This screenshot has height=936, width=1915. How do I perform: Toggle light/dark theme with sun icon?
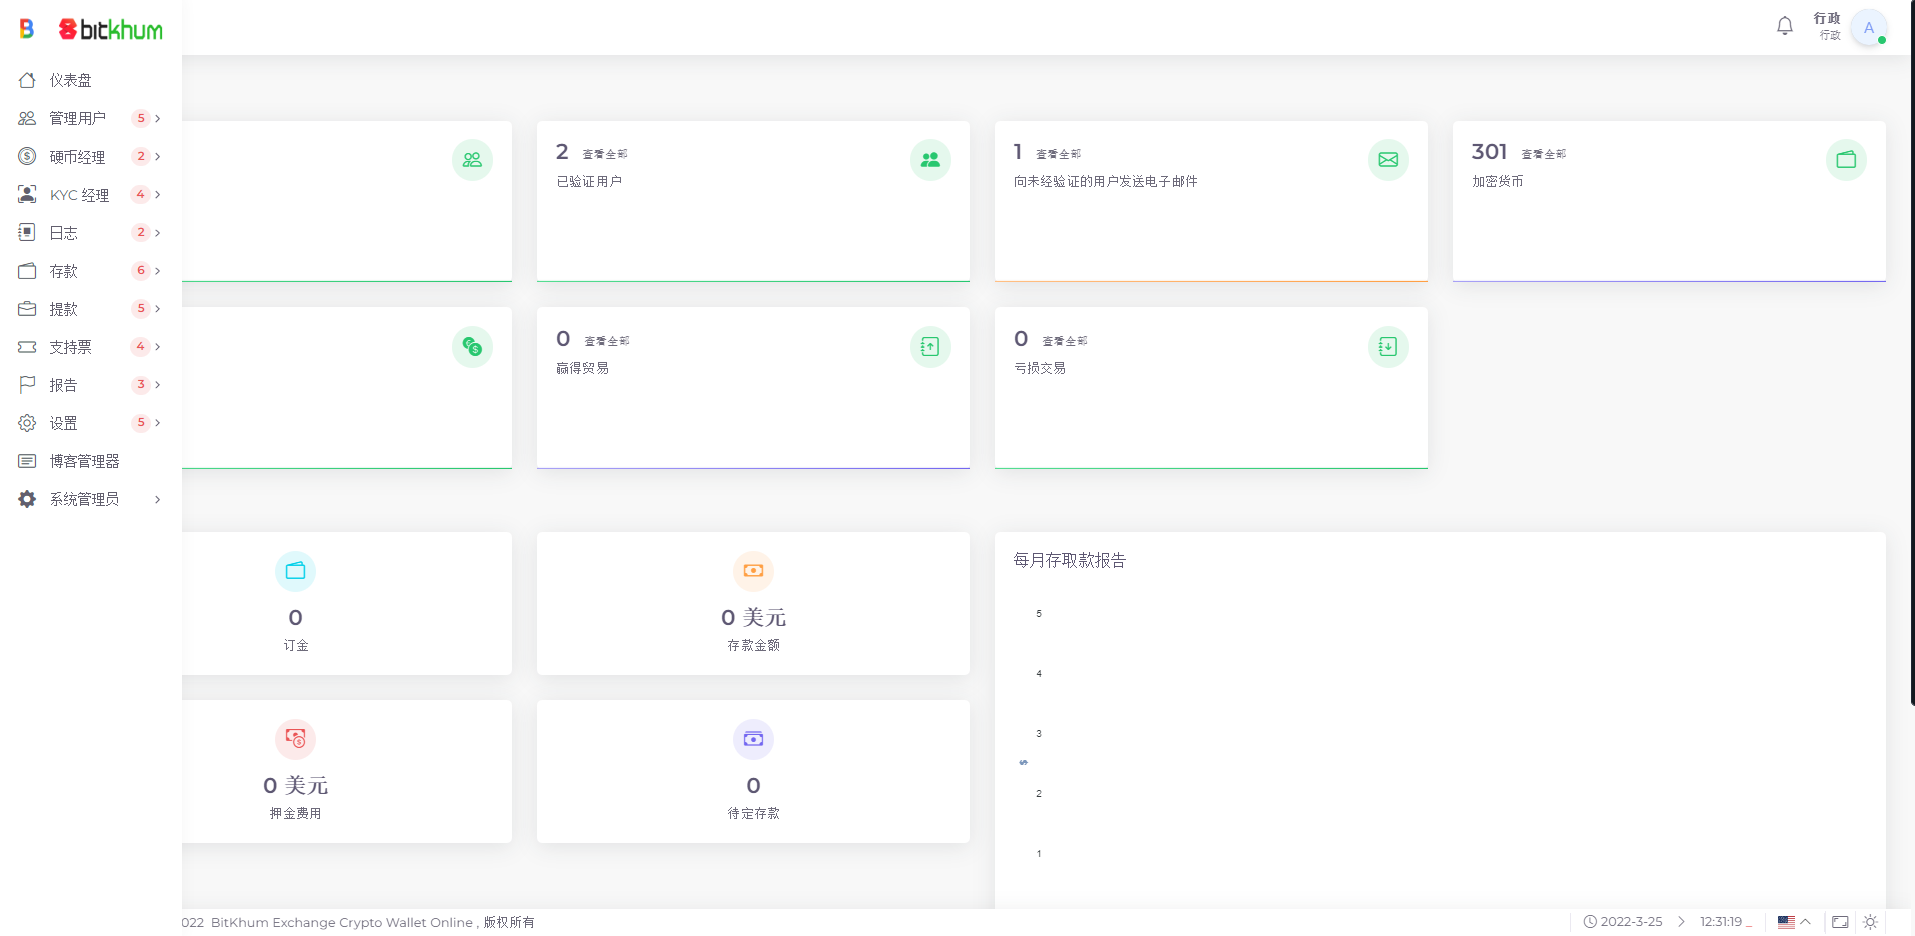[1870, 922]
